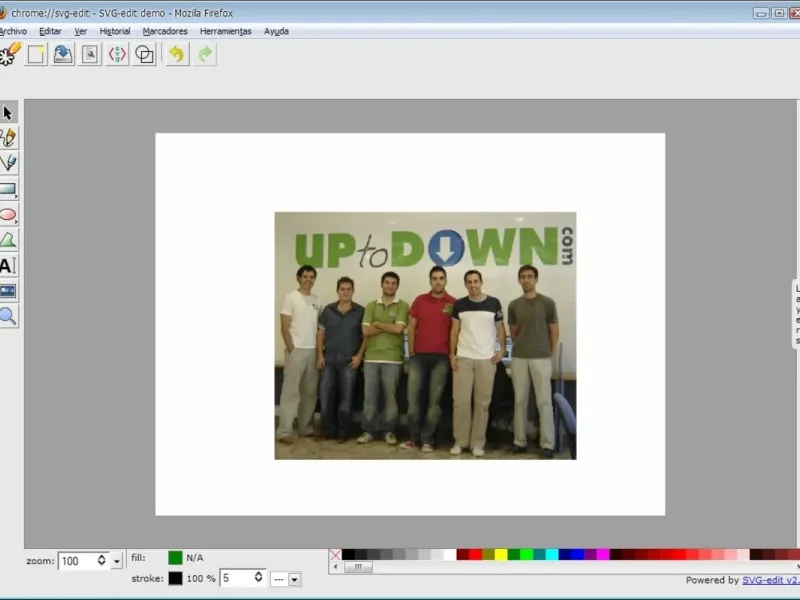Viewport: 800px width, 600px height.
Task: Click the yellow Undo arrow
Action: (177, 54)
